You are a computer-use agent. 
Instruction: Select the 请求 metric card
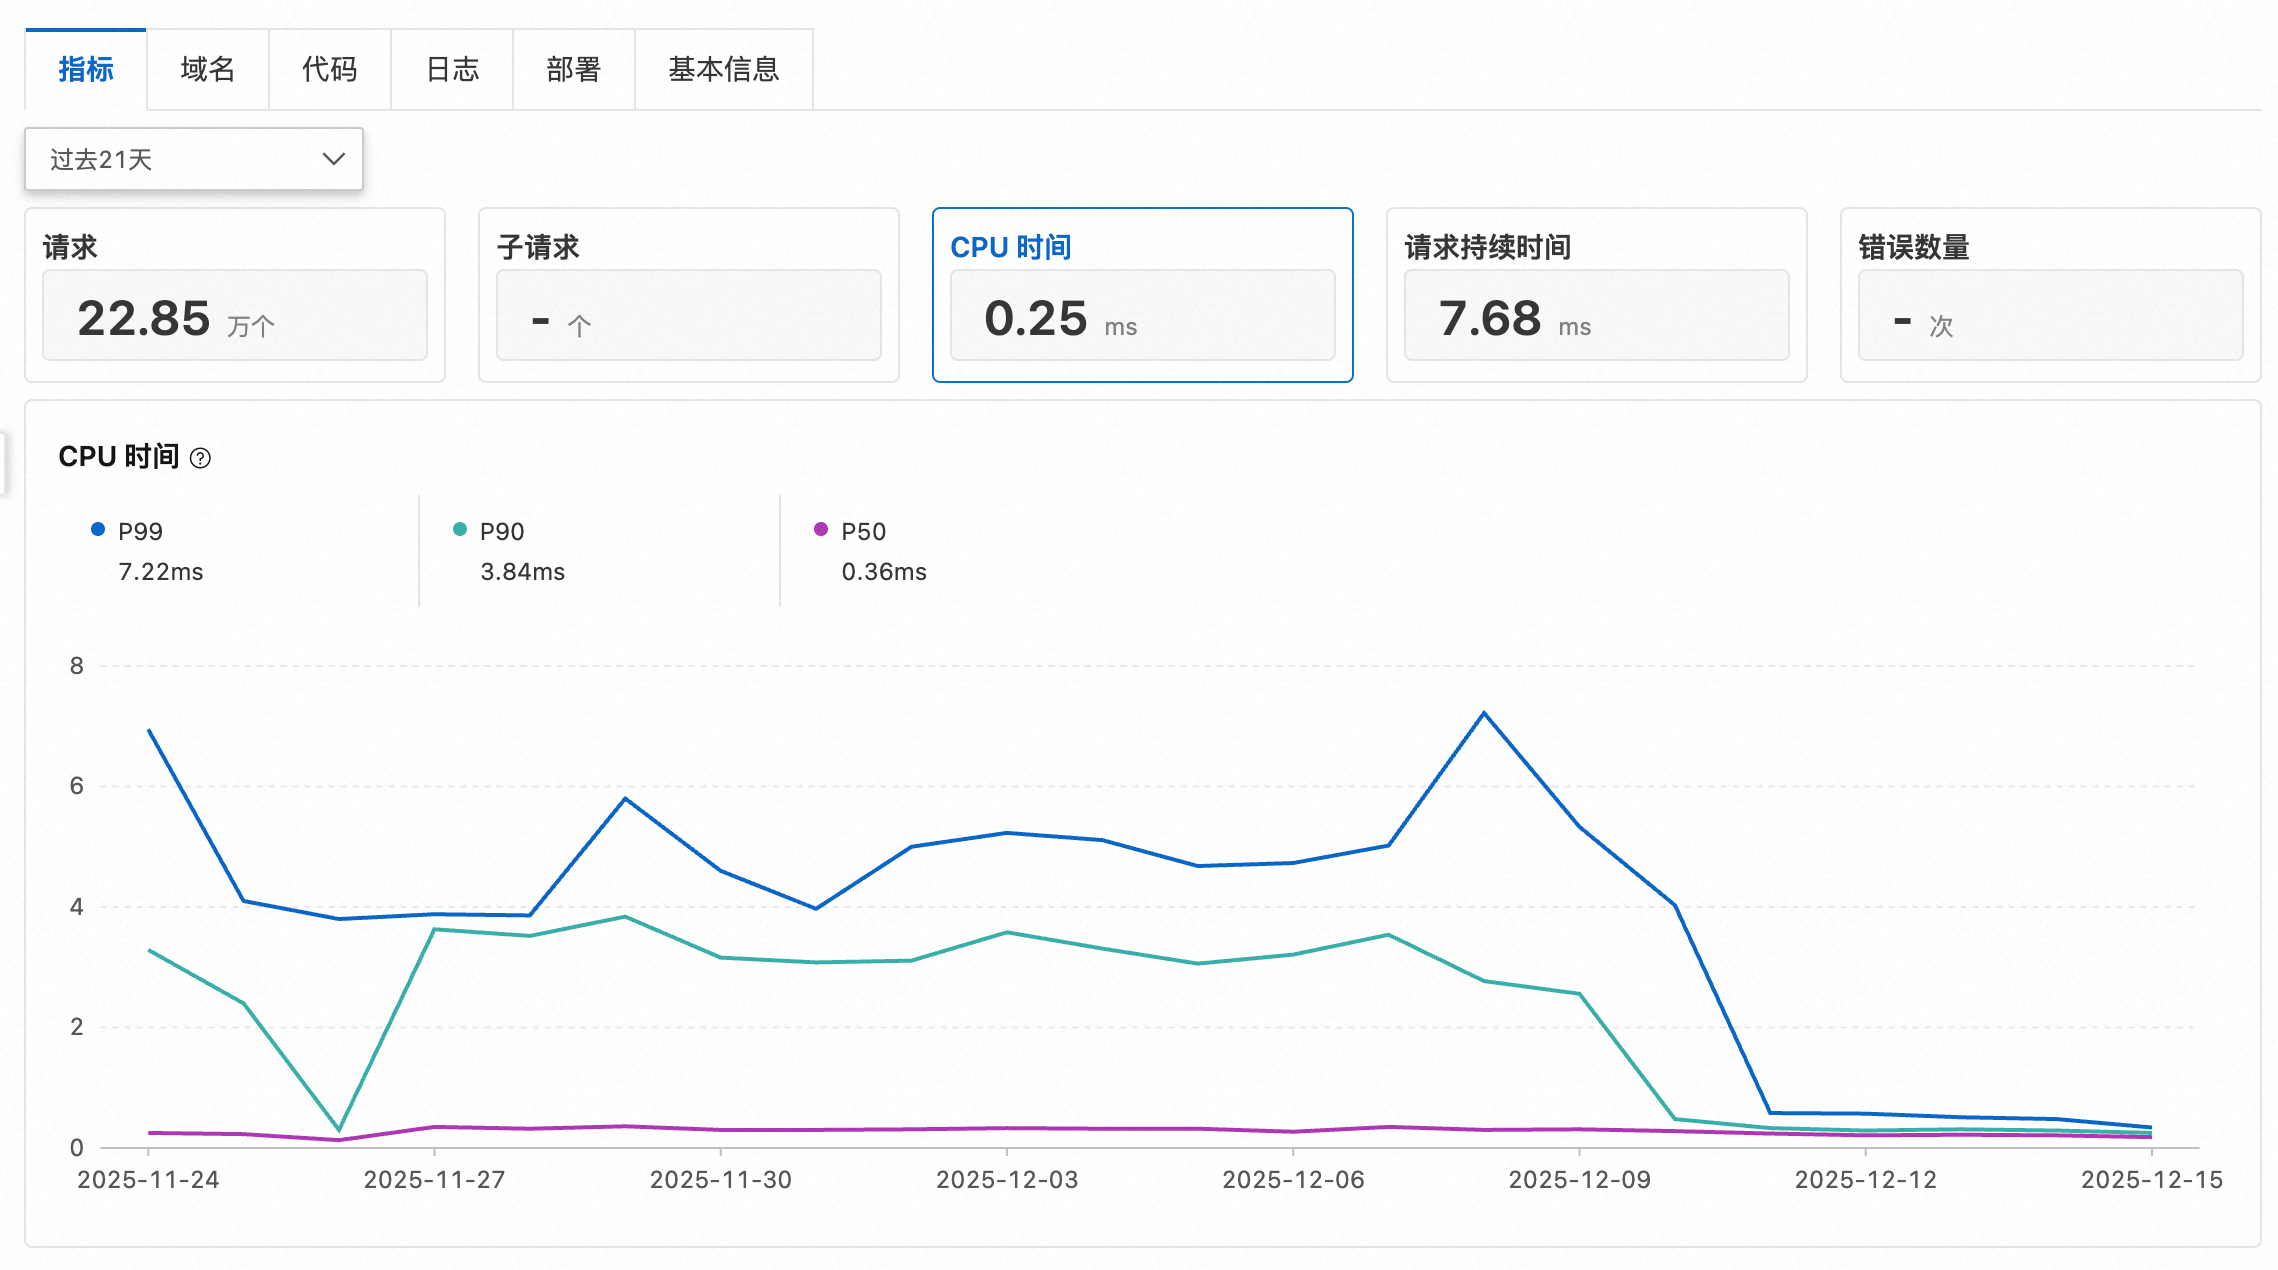coord(234,295)
